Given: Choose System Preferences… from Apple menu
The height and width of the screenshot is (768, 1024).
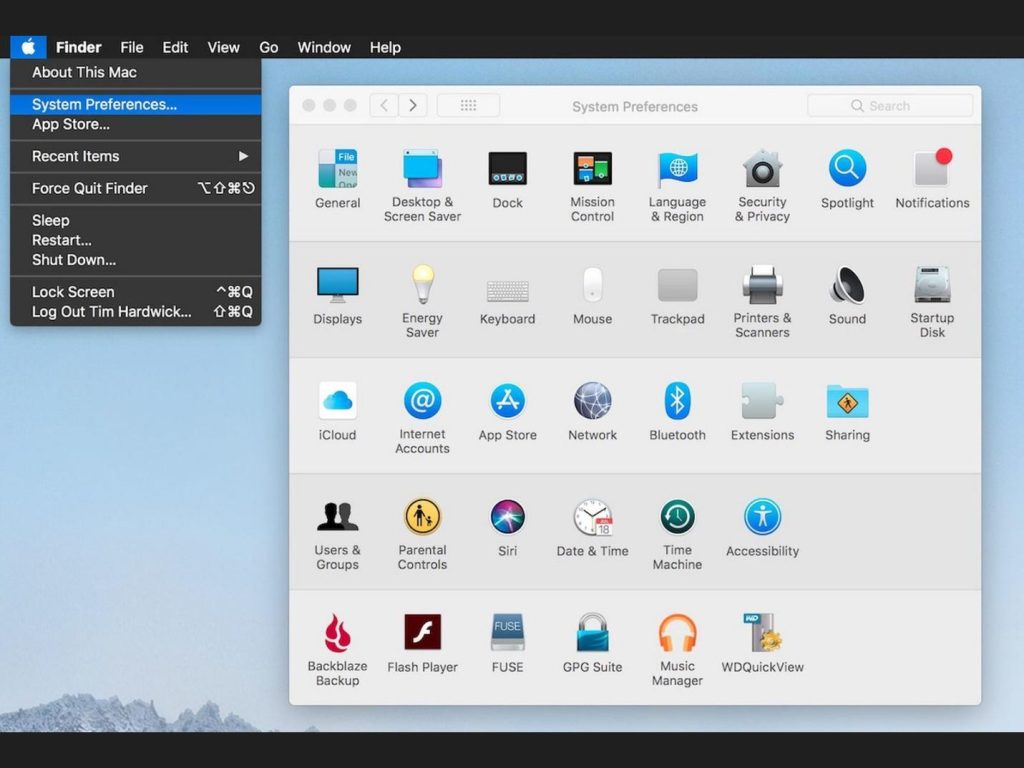Looking at the screenshot, I should click(x=136, y=104).
